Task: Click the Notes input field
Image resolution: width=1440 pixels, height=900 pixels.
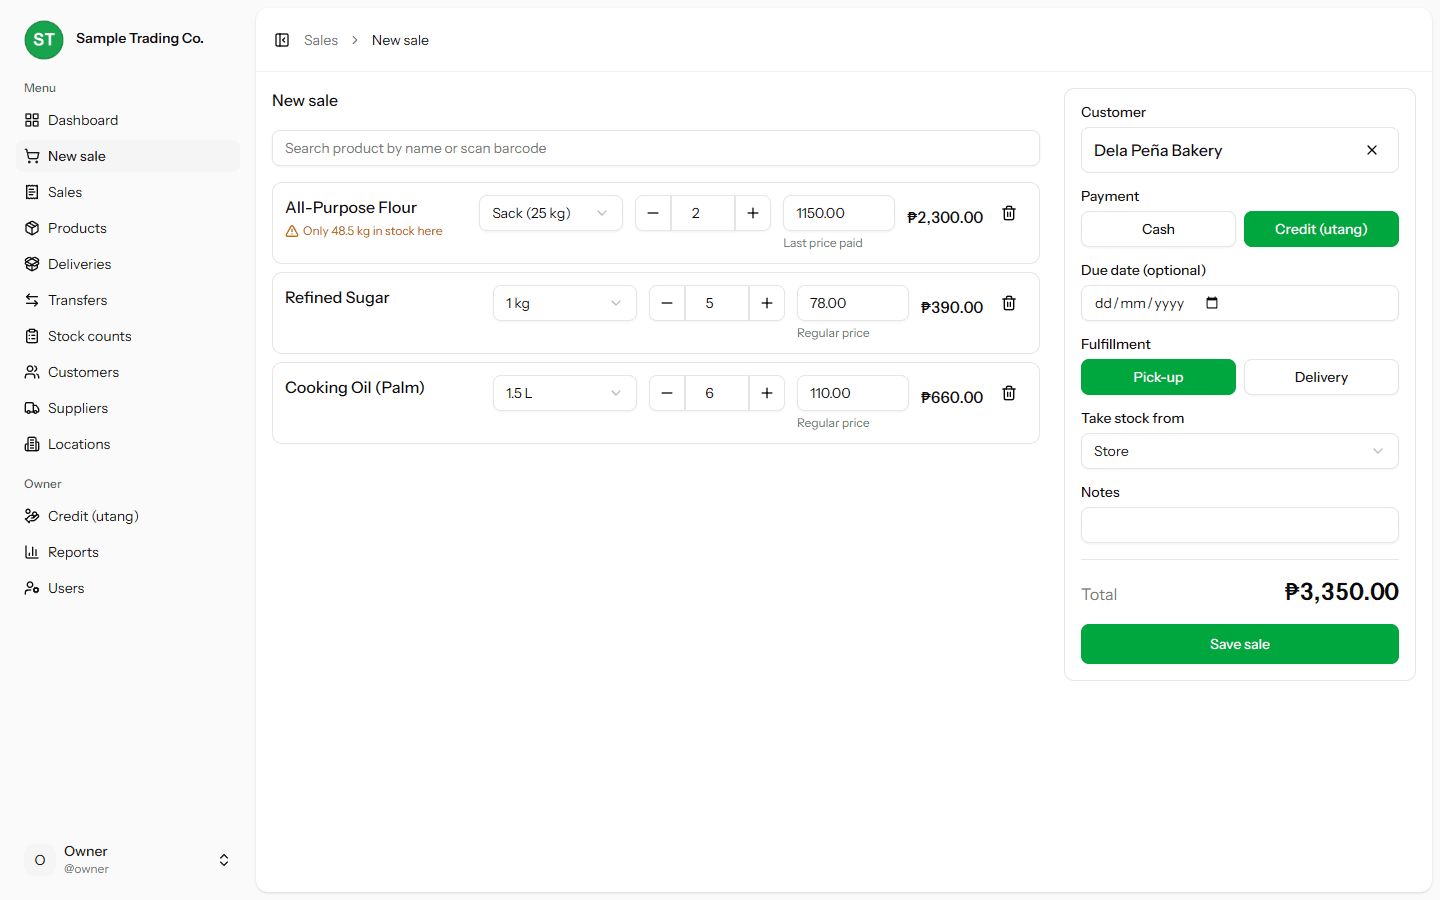Action: point(1240,525)
